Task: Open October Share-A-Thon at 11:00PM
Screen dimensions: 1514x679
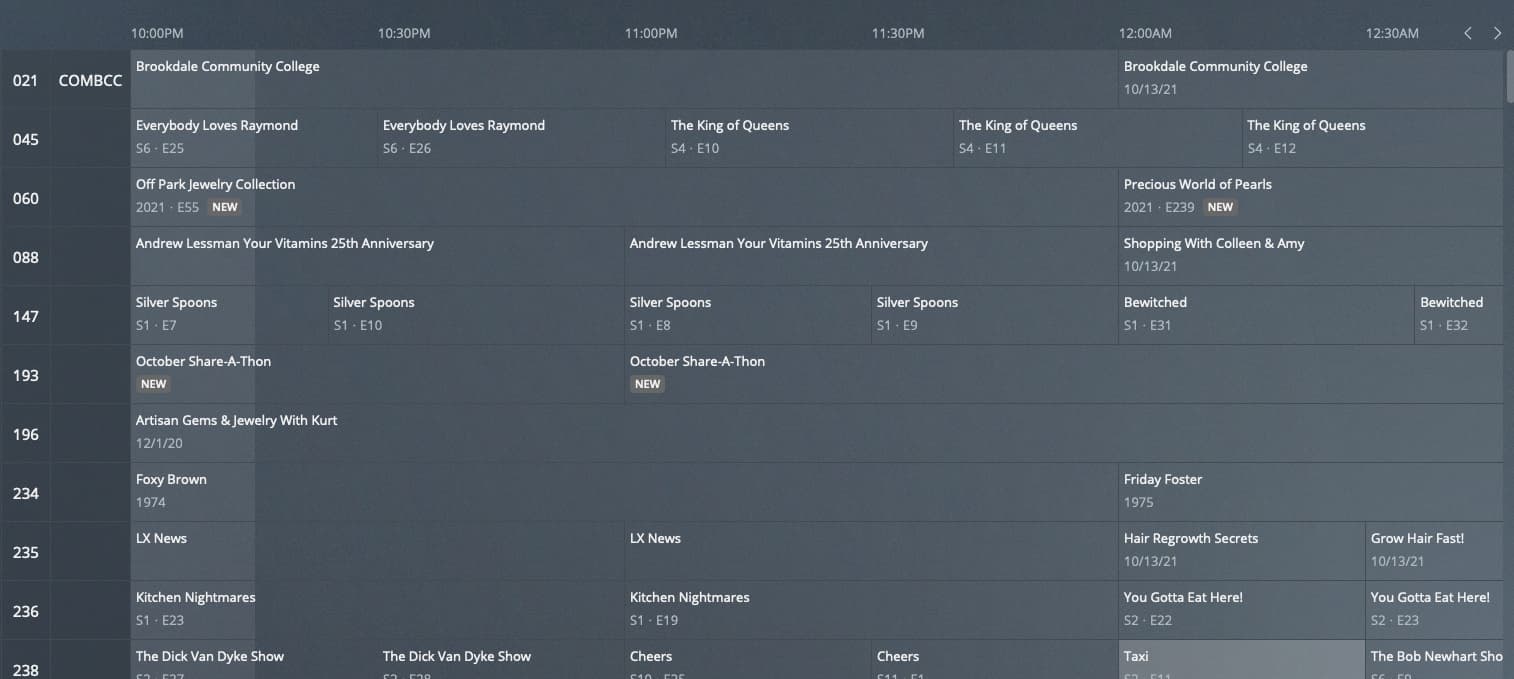Action: click(x=1064, y=375)
